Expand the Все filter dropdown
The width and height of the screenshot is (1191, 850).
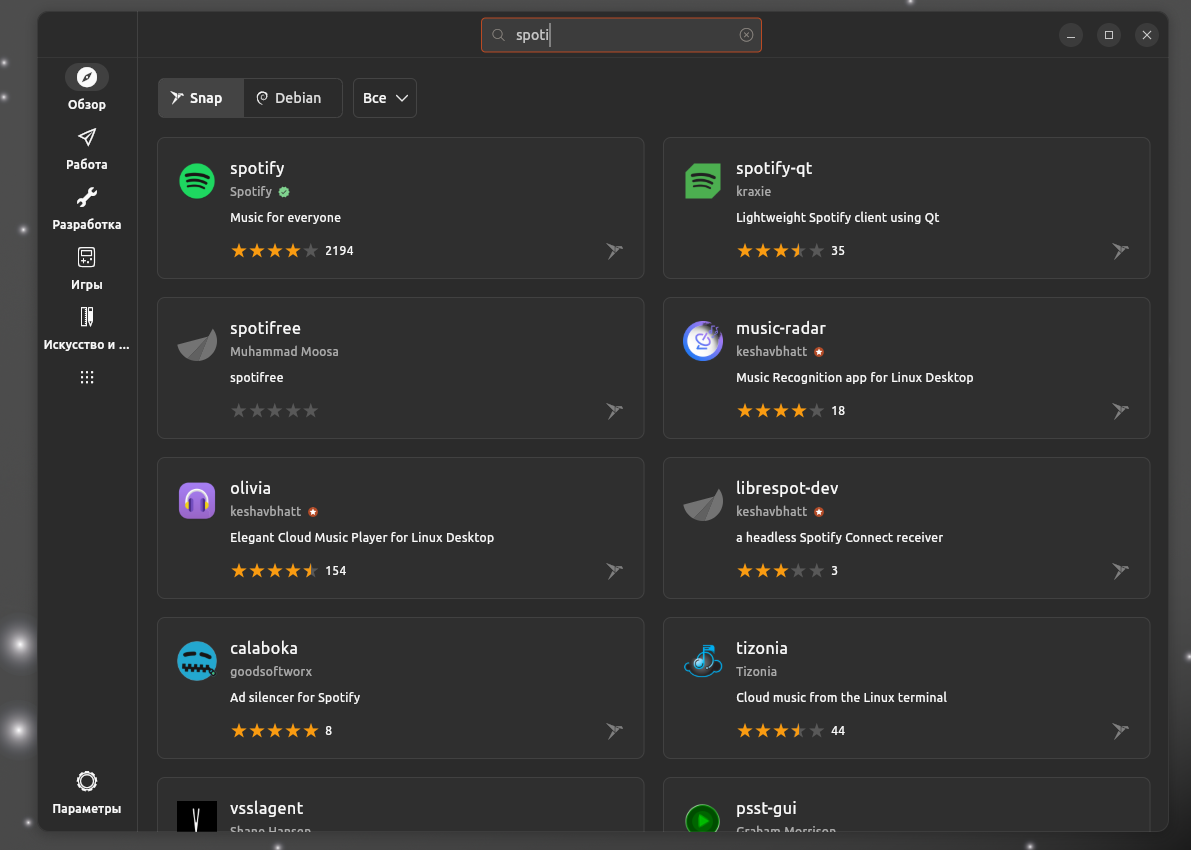tap(384, 98)
